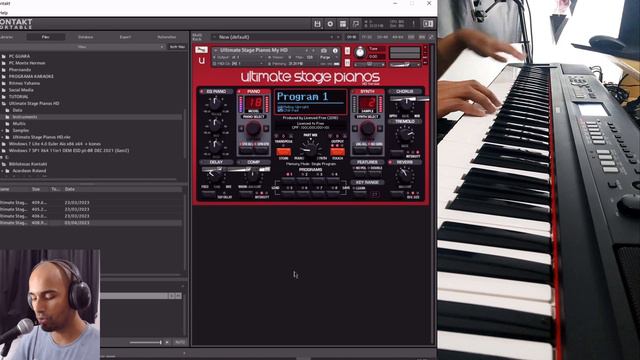Click the red U logo on instrument
The image size is (640, 360).
[201, 61]
